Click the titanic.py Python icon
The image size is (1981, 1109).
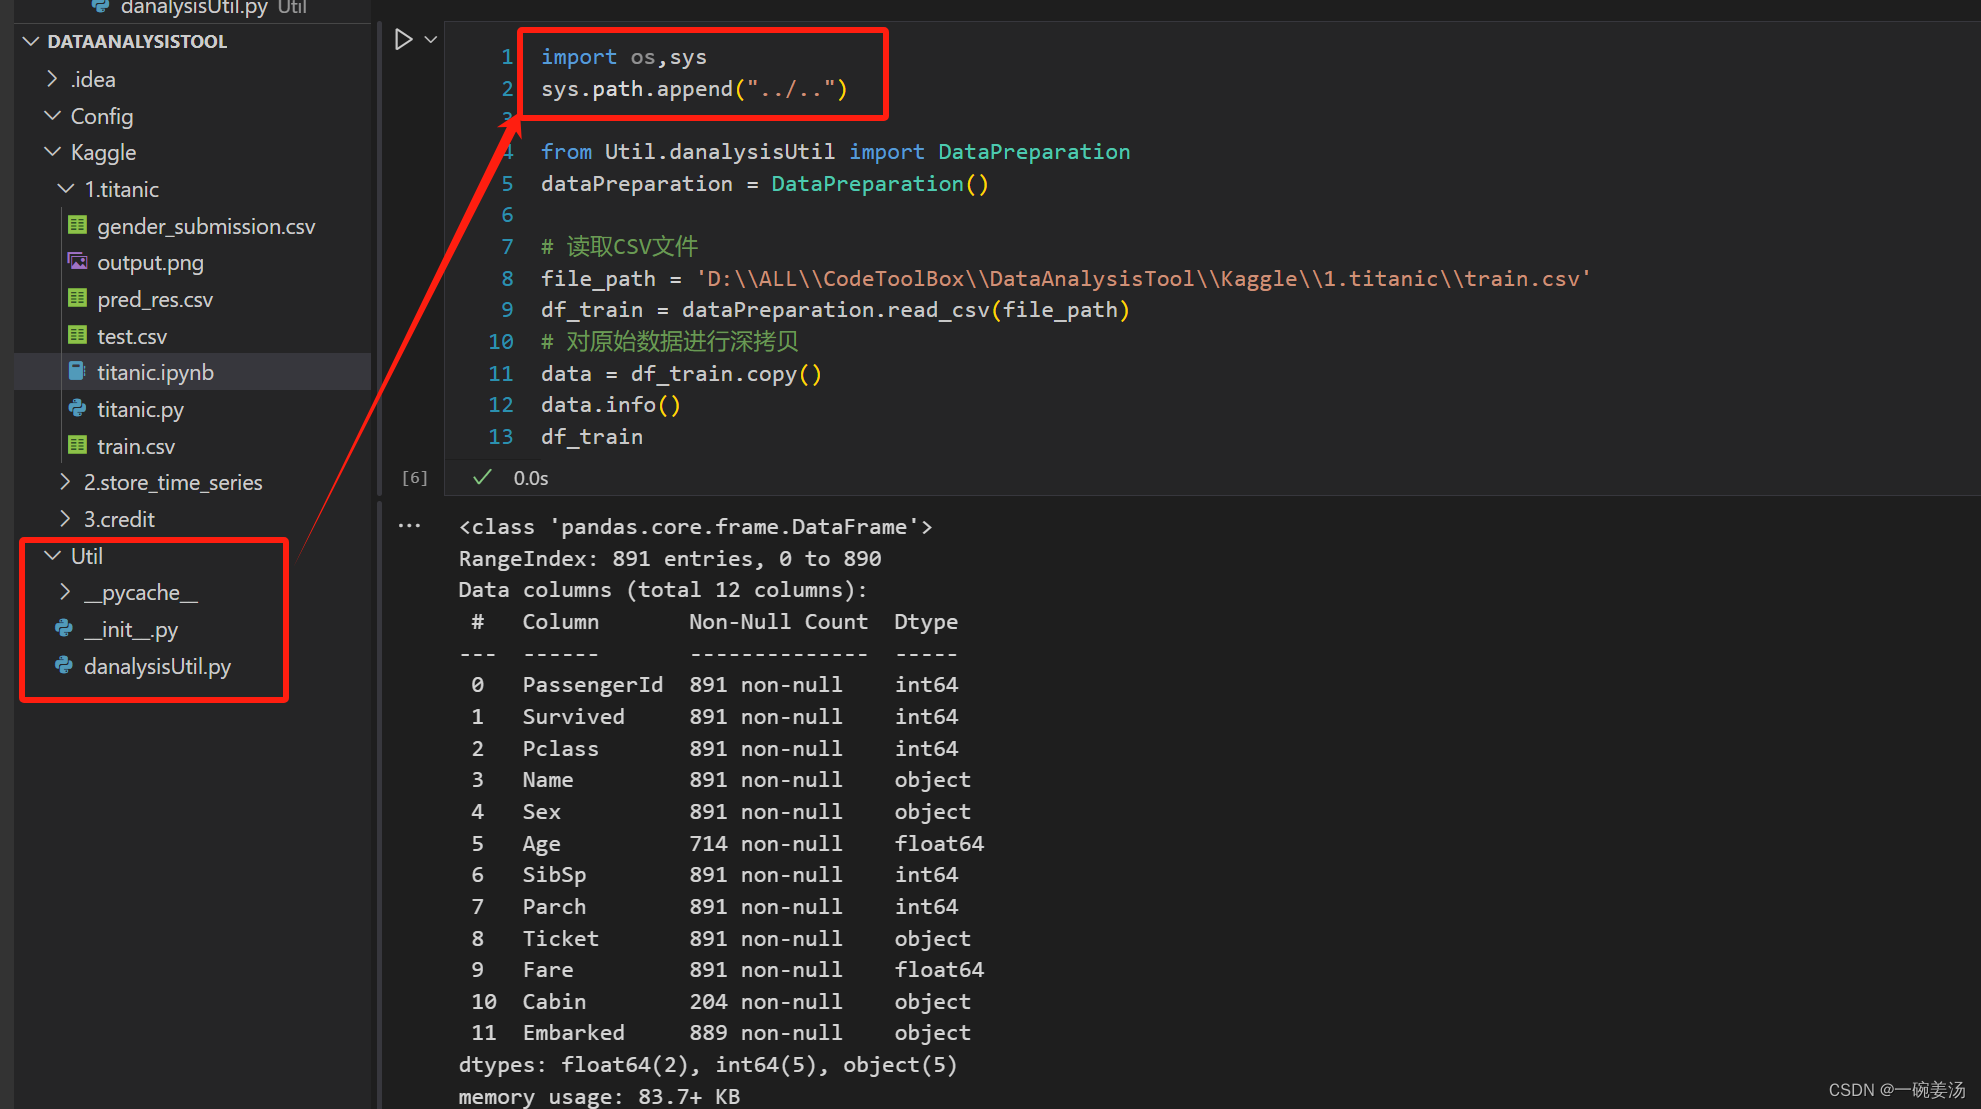point(77,408)
